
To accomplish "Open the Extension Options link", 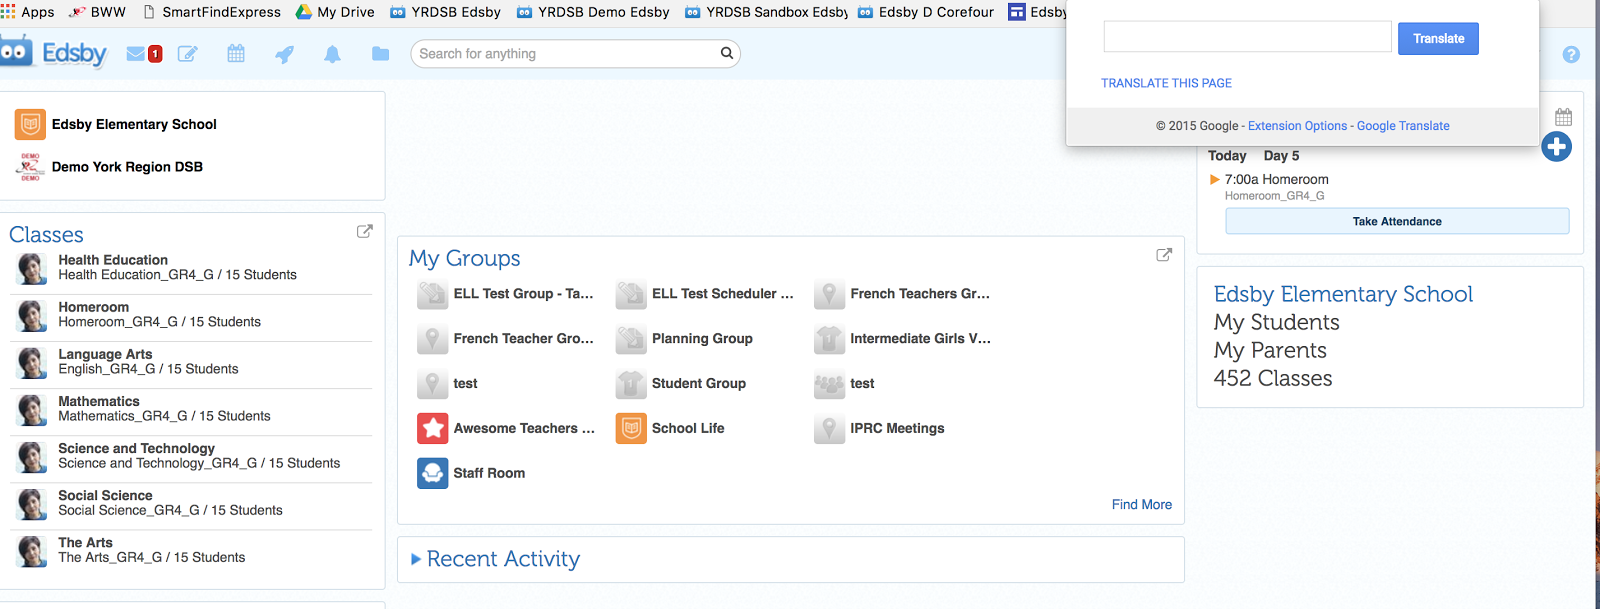I will [x=1297, y=126].
